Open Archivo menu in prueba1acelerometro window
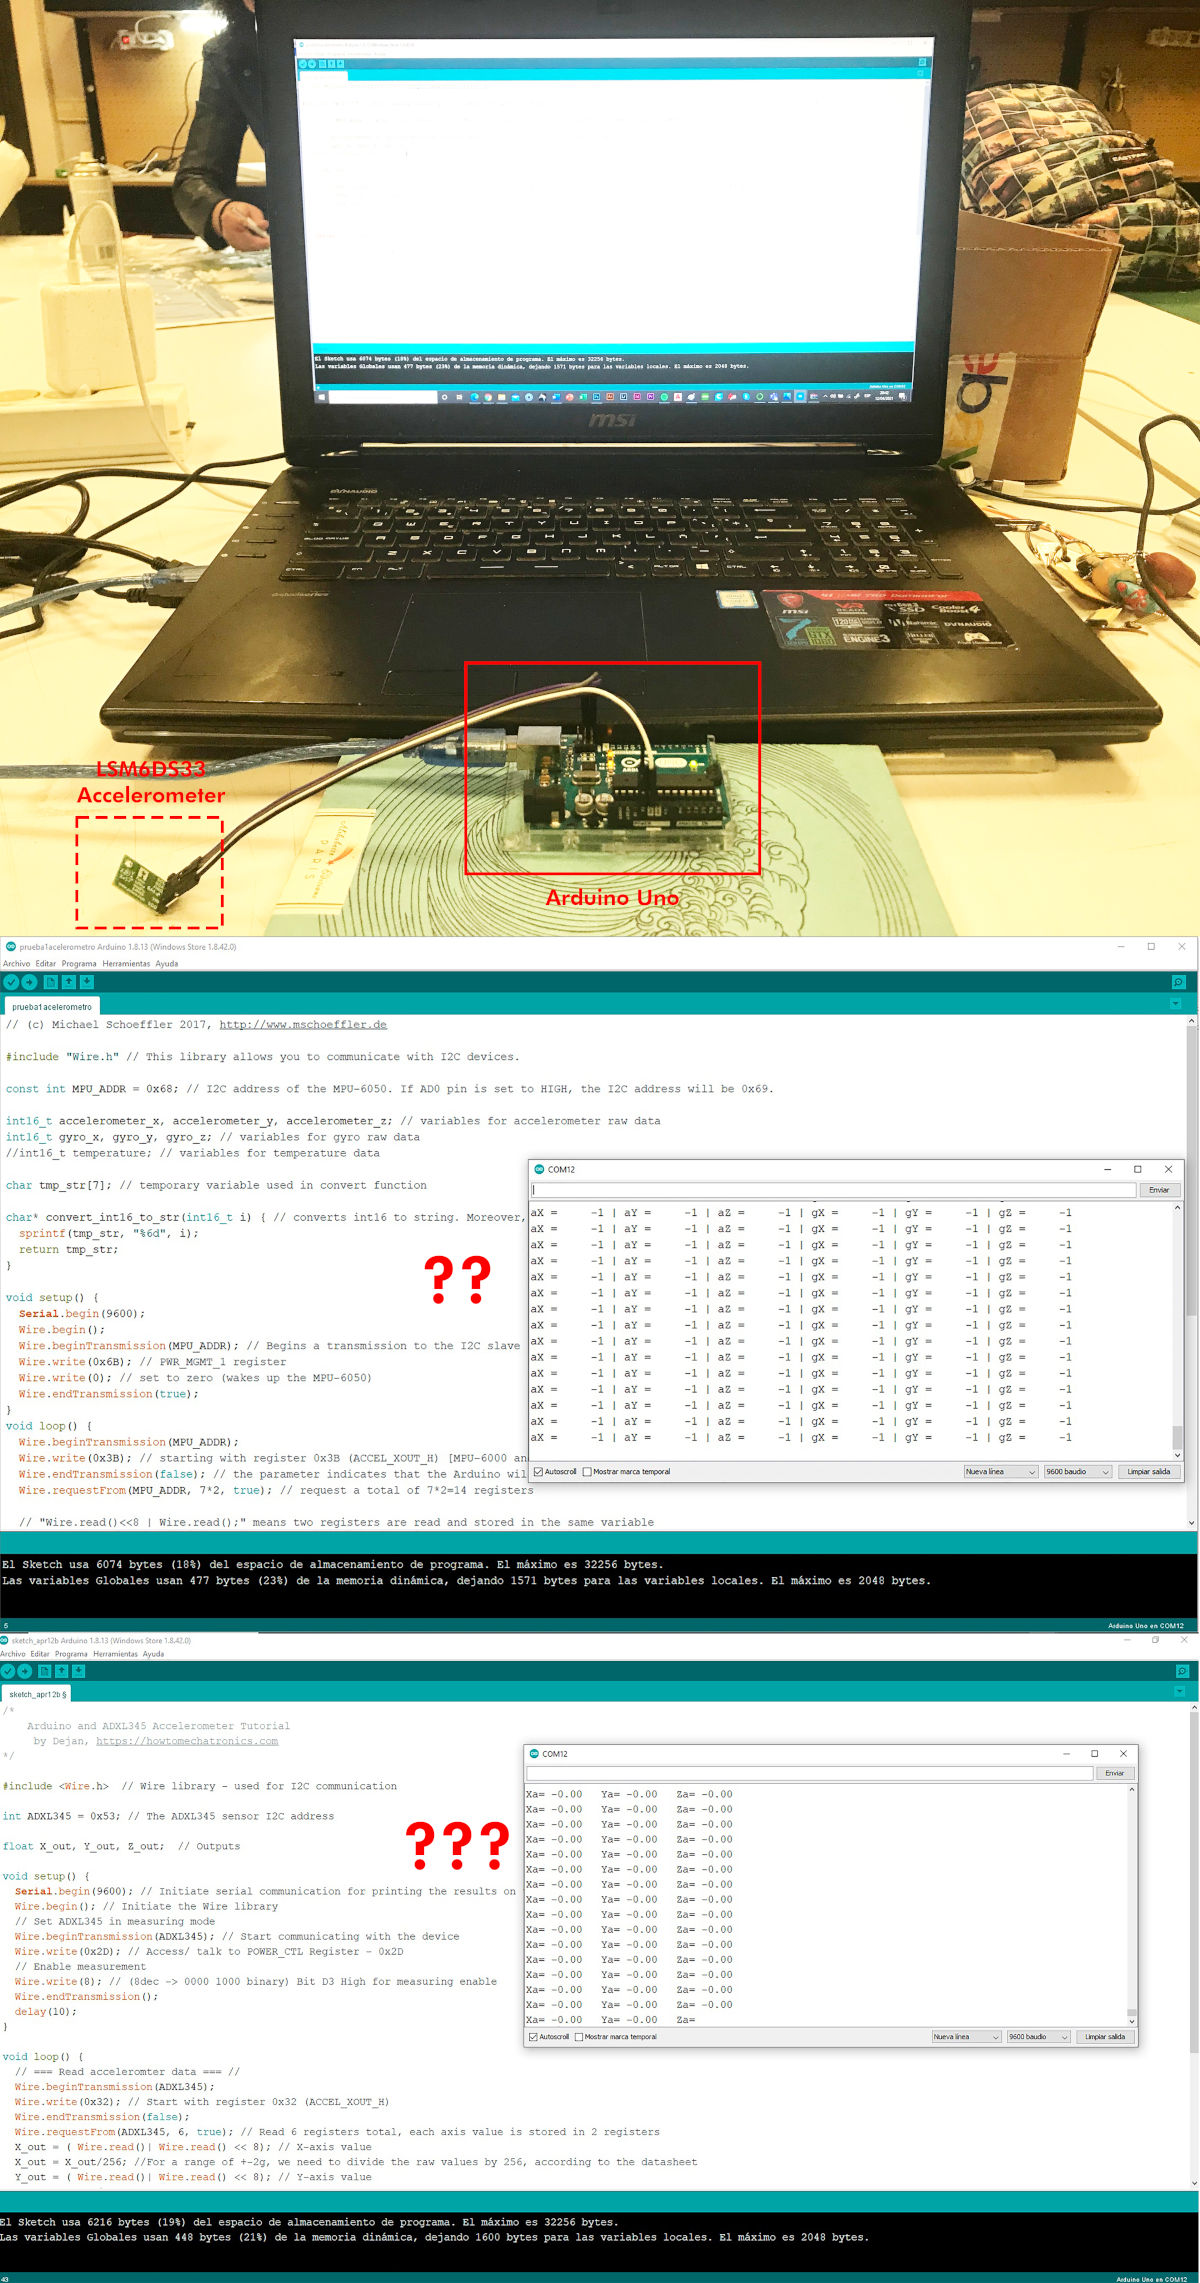Viewport: 1200px width, 2283px height. 16,964
